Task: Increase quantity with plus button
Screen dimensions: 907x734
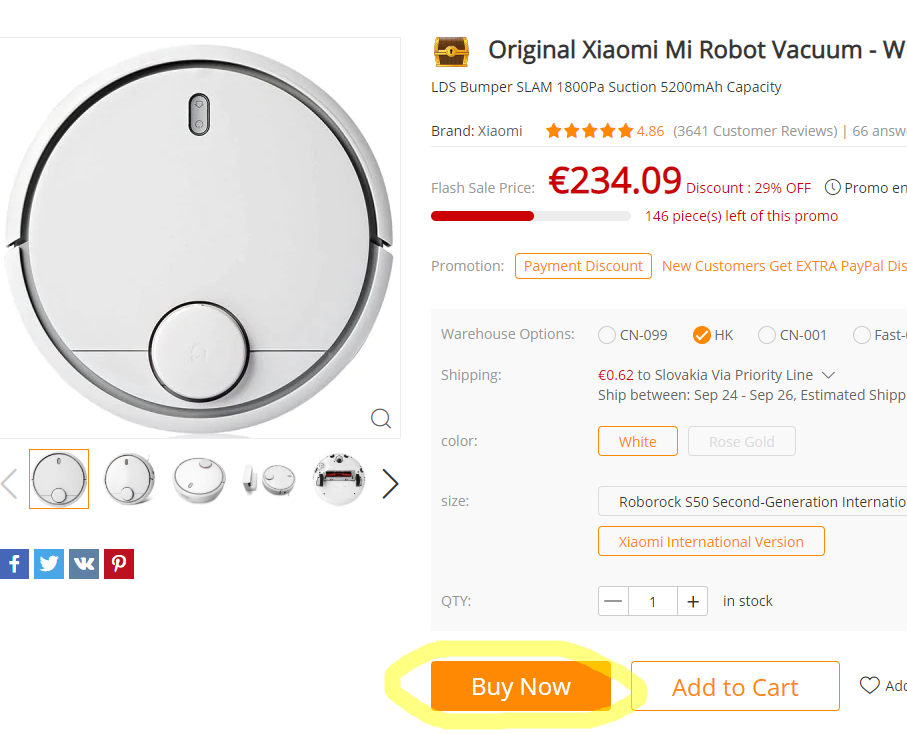Action: coord(692,601)
